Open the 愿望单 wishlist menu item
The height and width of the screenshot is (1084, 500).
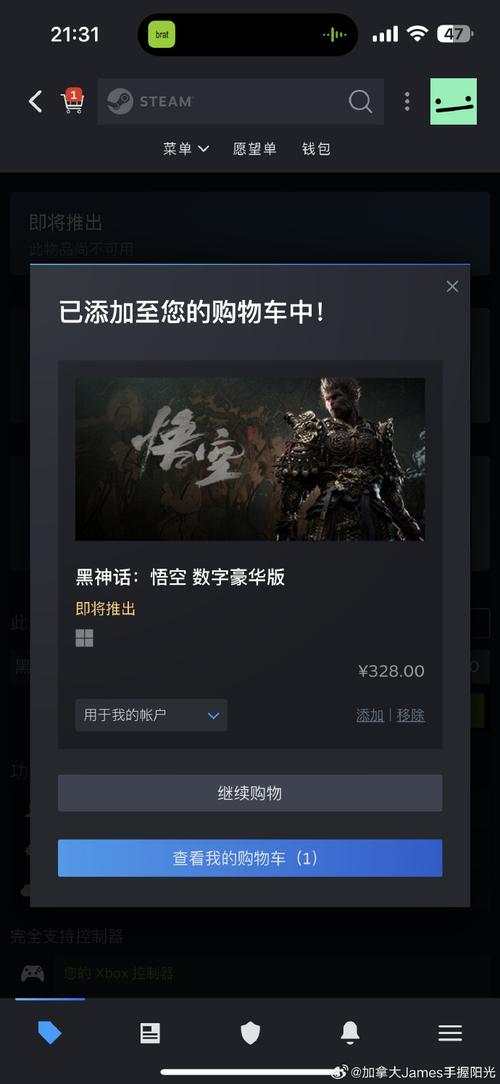click(x=254, y=149)
